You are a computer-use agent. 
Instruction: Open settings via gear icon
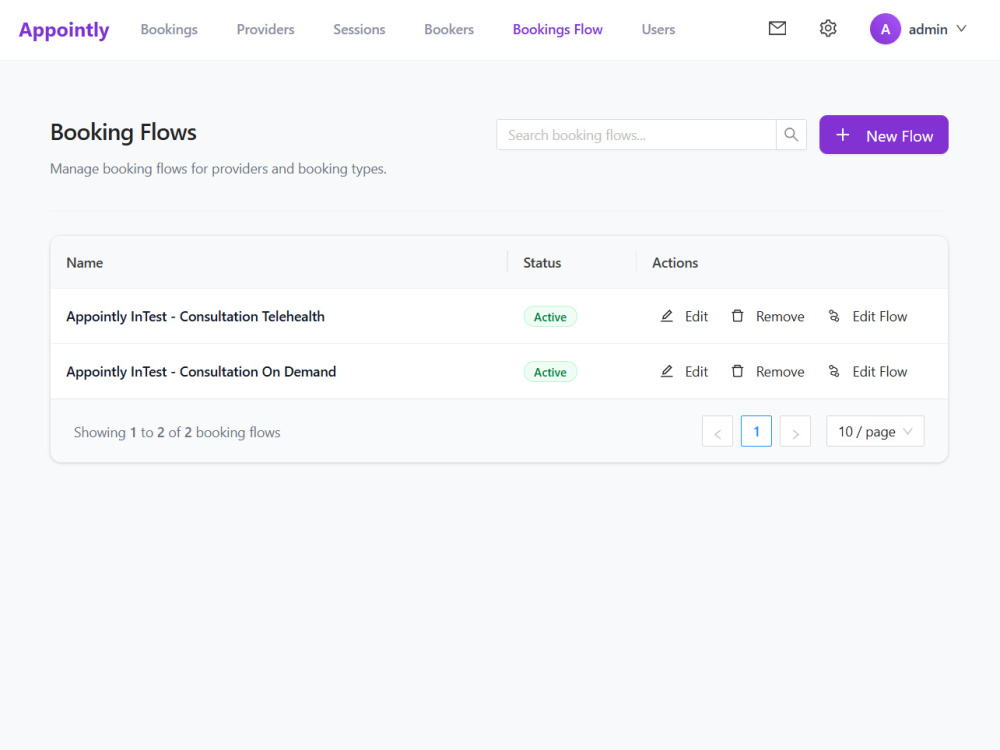point(828,28)
